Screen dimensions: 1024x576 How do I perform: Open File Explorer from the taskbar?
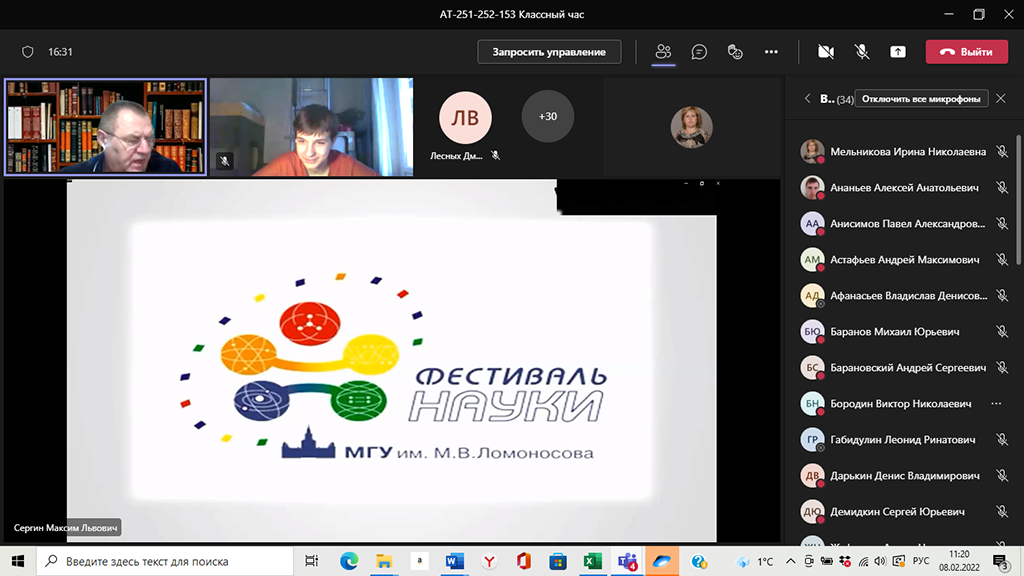[384, 561]
